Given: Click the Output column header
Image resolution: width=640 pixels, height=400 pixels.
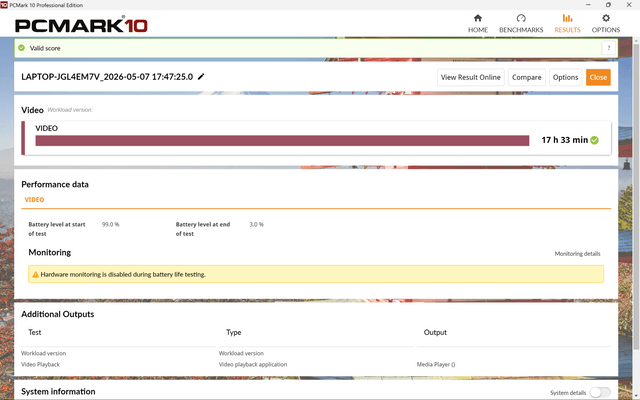Looking at the screenshot, I should click(x=435, y=332).
